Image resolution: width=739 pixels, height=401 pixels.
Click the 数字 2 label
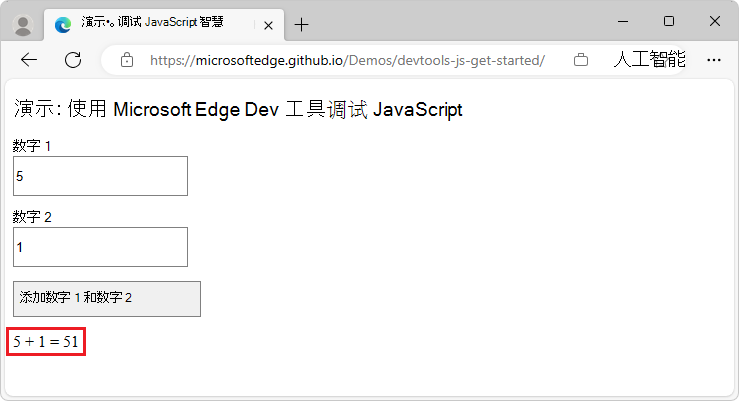click(x=32, y=217)
